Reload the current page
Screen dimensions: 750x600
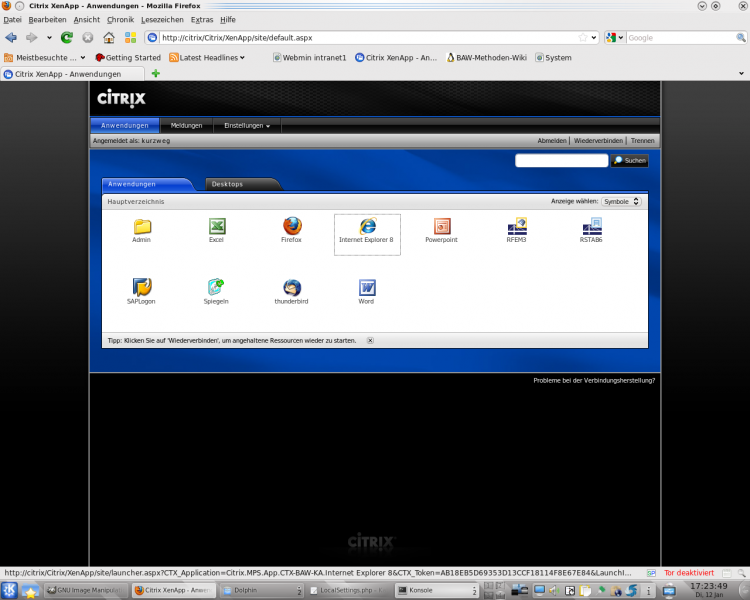pyautogui.click(x=67, y=38)
